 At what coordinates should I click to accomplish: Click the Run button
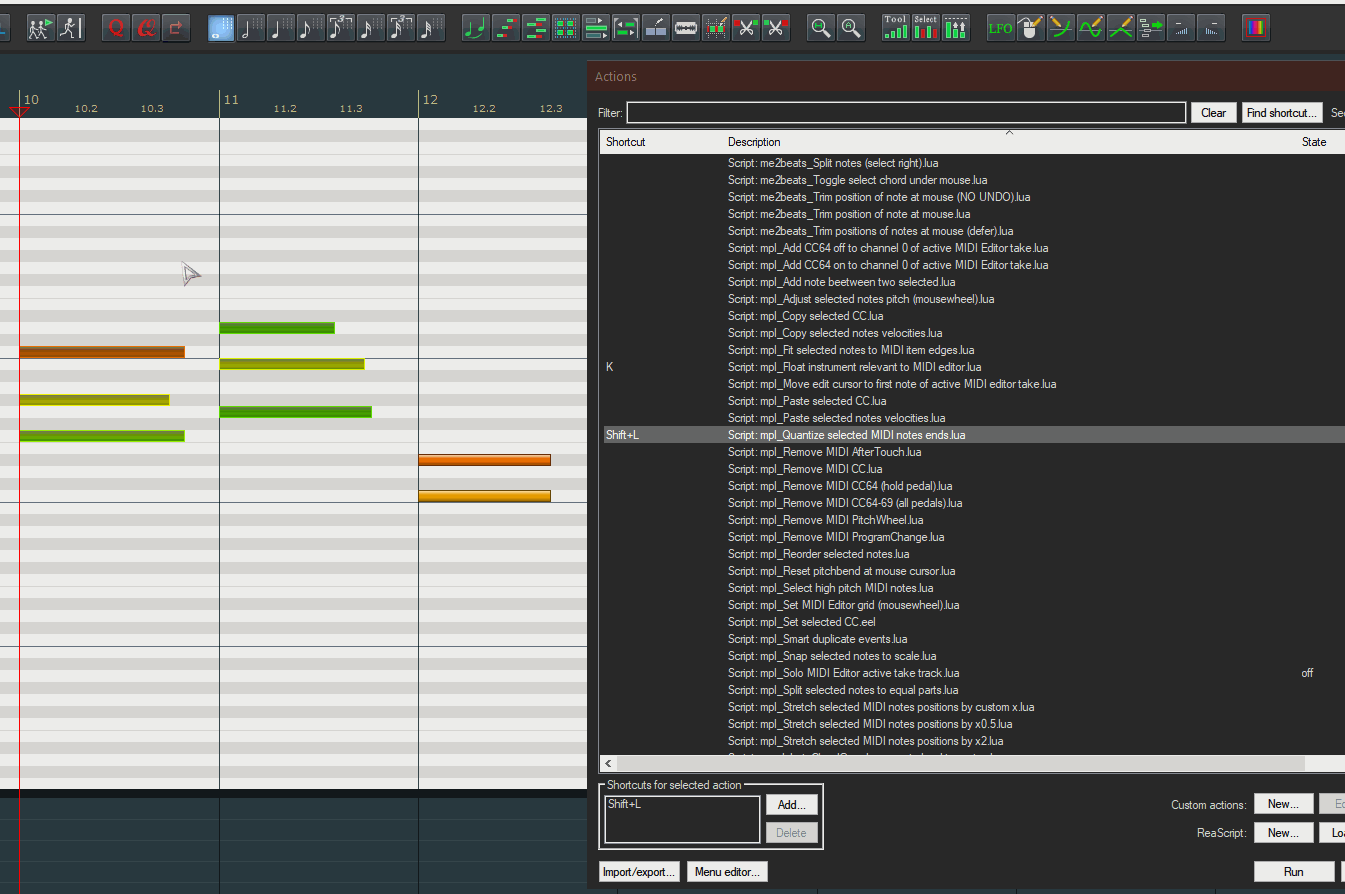coord(1294,872)
